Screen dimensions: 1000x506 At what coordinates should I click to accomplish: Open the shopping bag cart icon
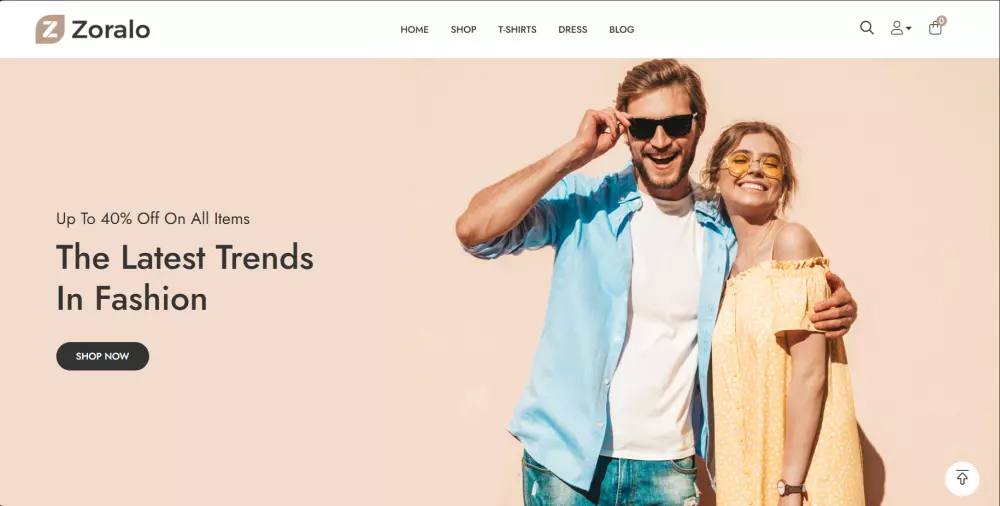(x=935, y=28)
